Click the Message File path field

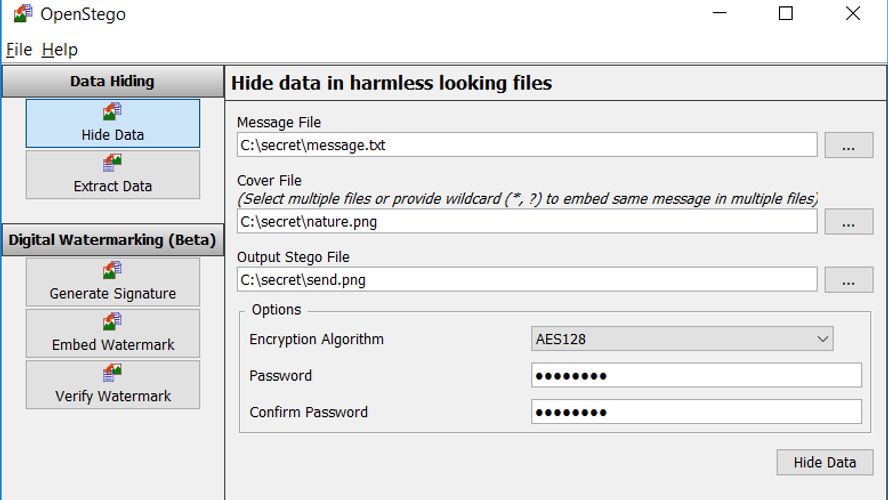(x=526, y=145)
